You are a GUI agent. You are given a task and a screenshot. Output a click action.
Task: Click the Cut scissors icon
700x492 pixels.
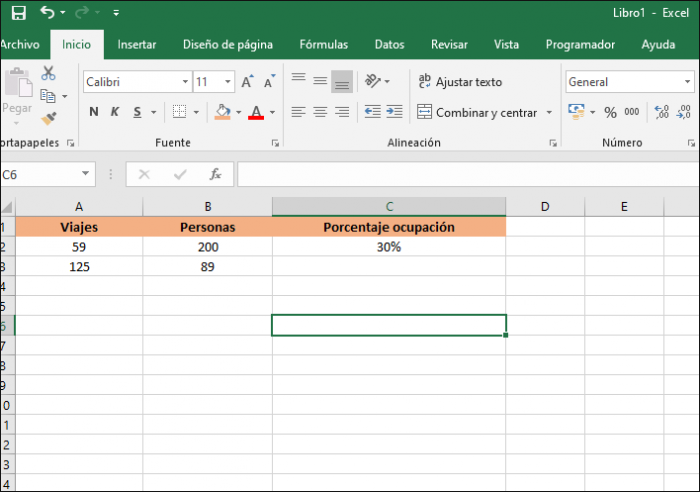48,73
